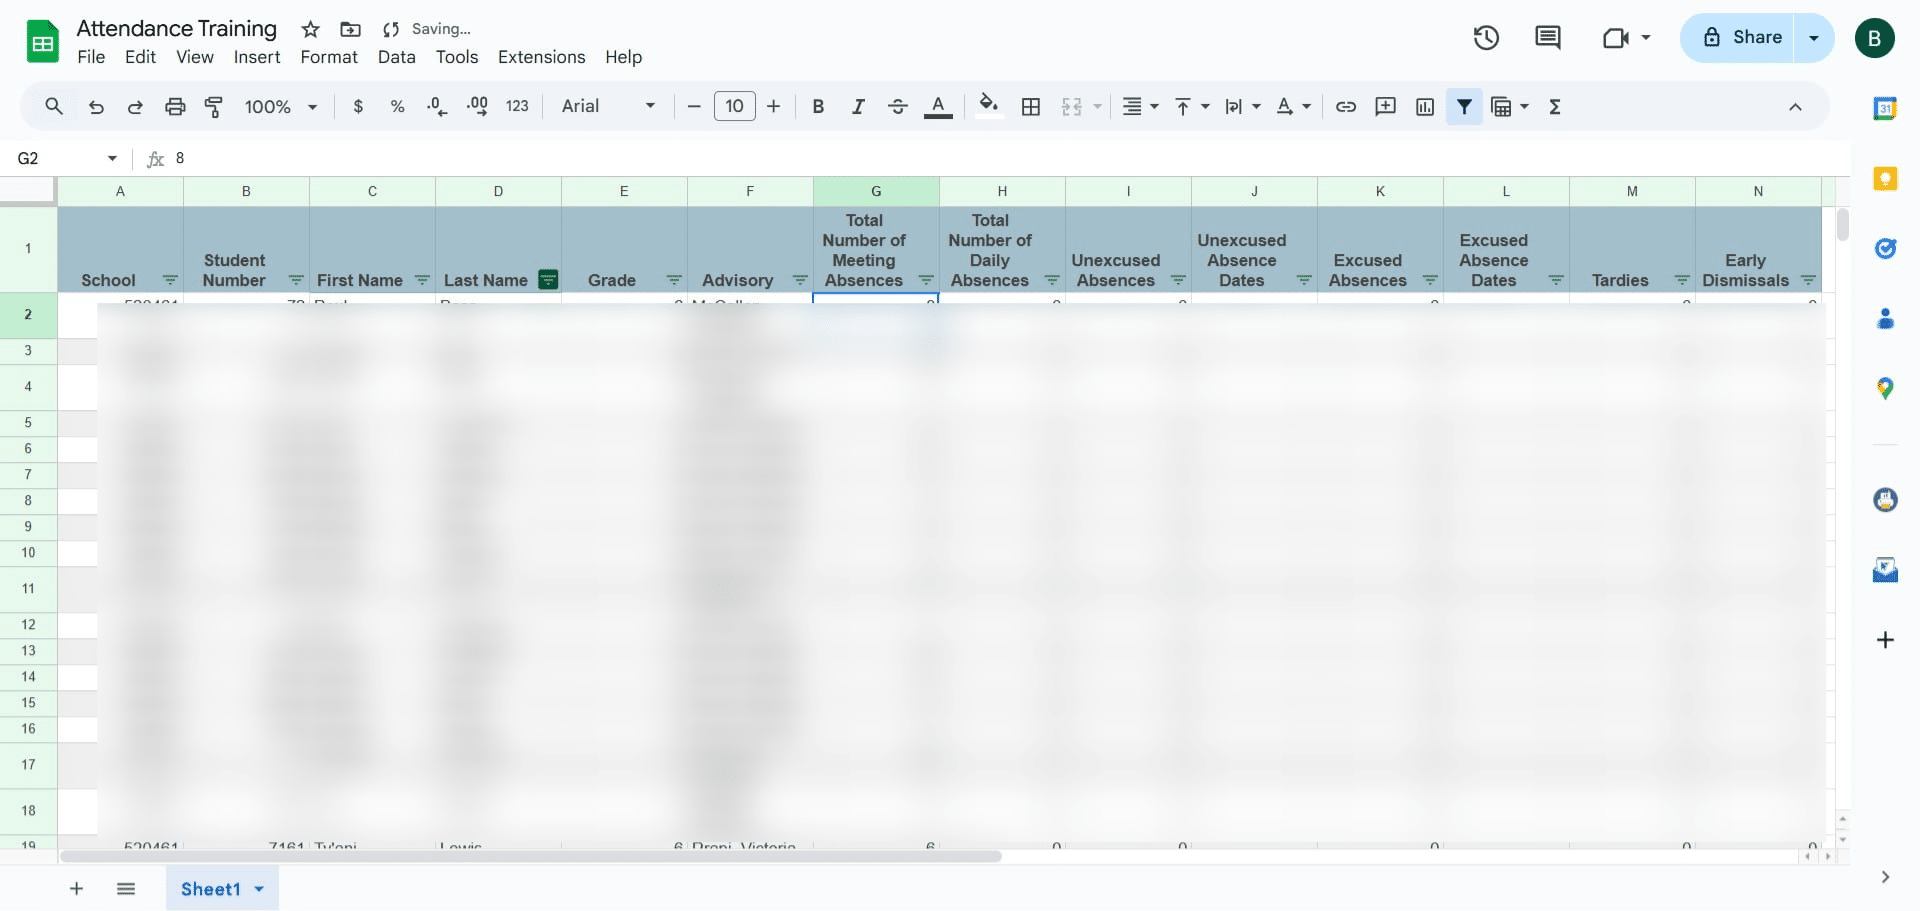Move document to a folder
This screenshot has width=1920, height=911.
350,29
